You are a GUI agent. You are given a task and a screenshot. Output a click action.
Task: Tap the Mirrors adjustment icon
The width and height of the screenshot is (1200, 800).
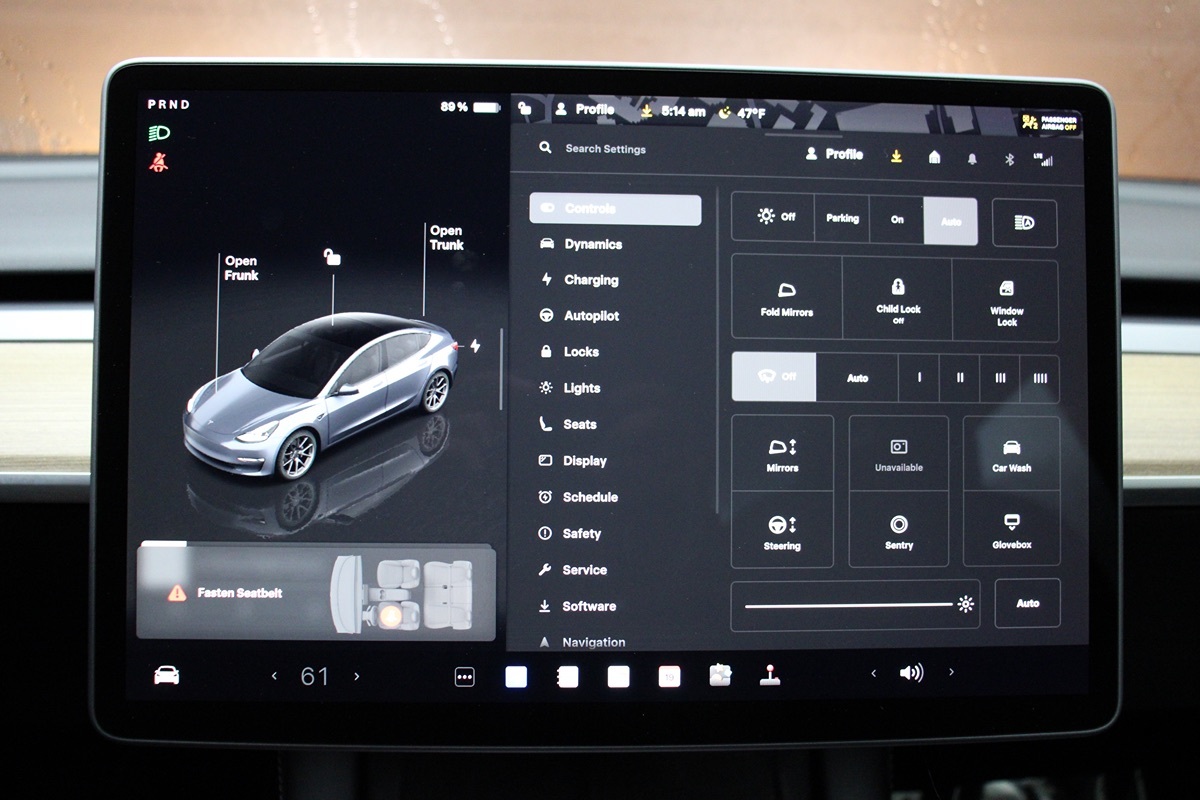[x=782, y=453]
